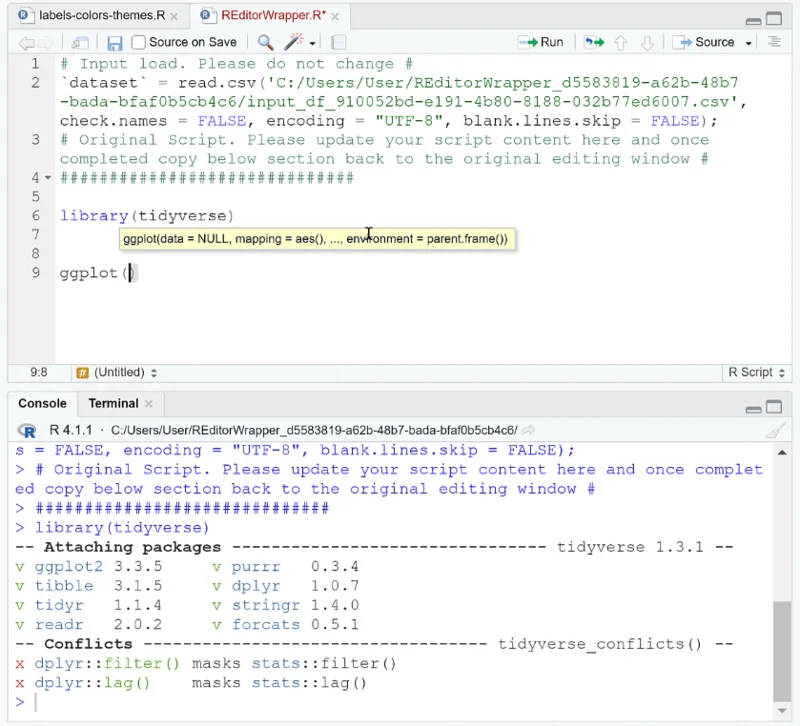Open Source options dropdown arrow

click(x=748, y=43)
